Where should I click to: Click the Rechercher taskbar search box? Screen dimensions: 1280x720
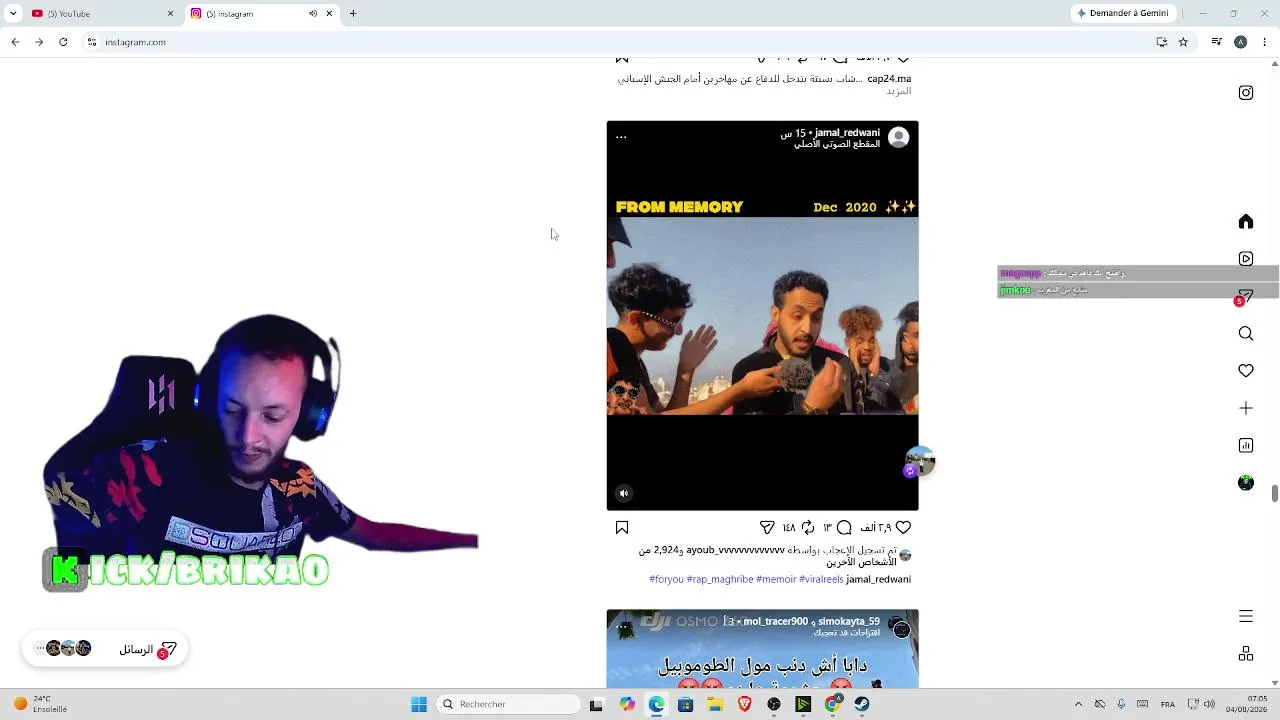pyautogui.click(x=508, y=704)
